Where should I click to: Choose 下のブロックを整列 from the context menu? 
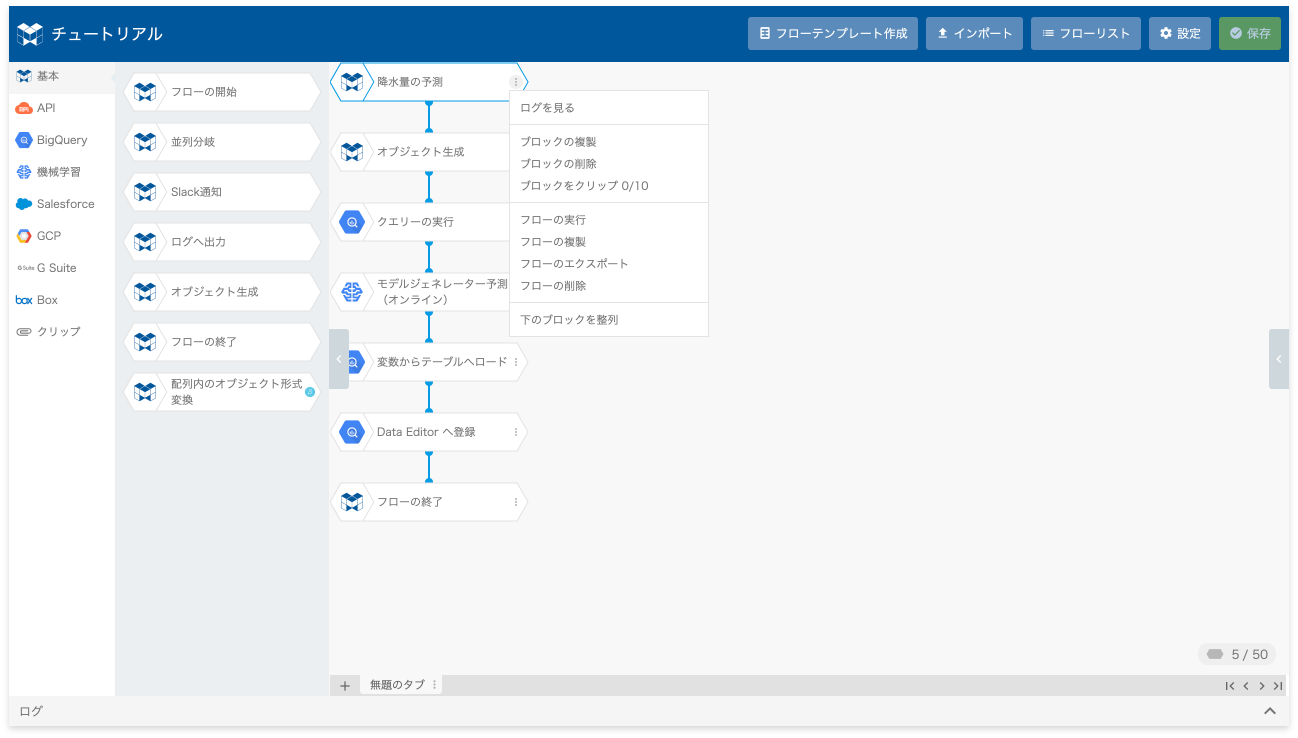tap(609, 320)
